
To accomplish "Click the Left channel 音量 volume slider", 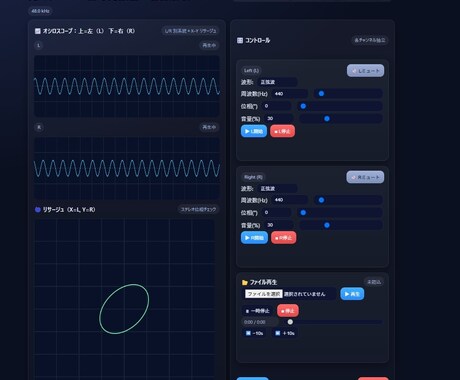I will coord(341,118).
